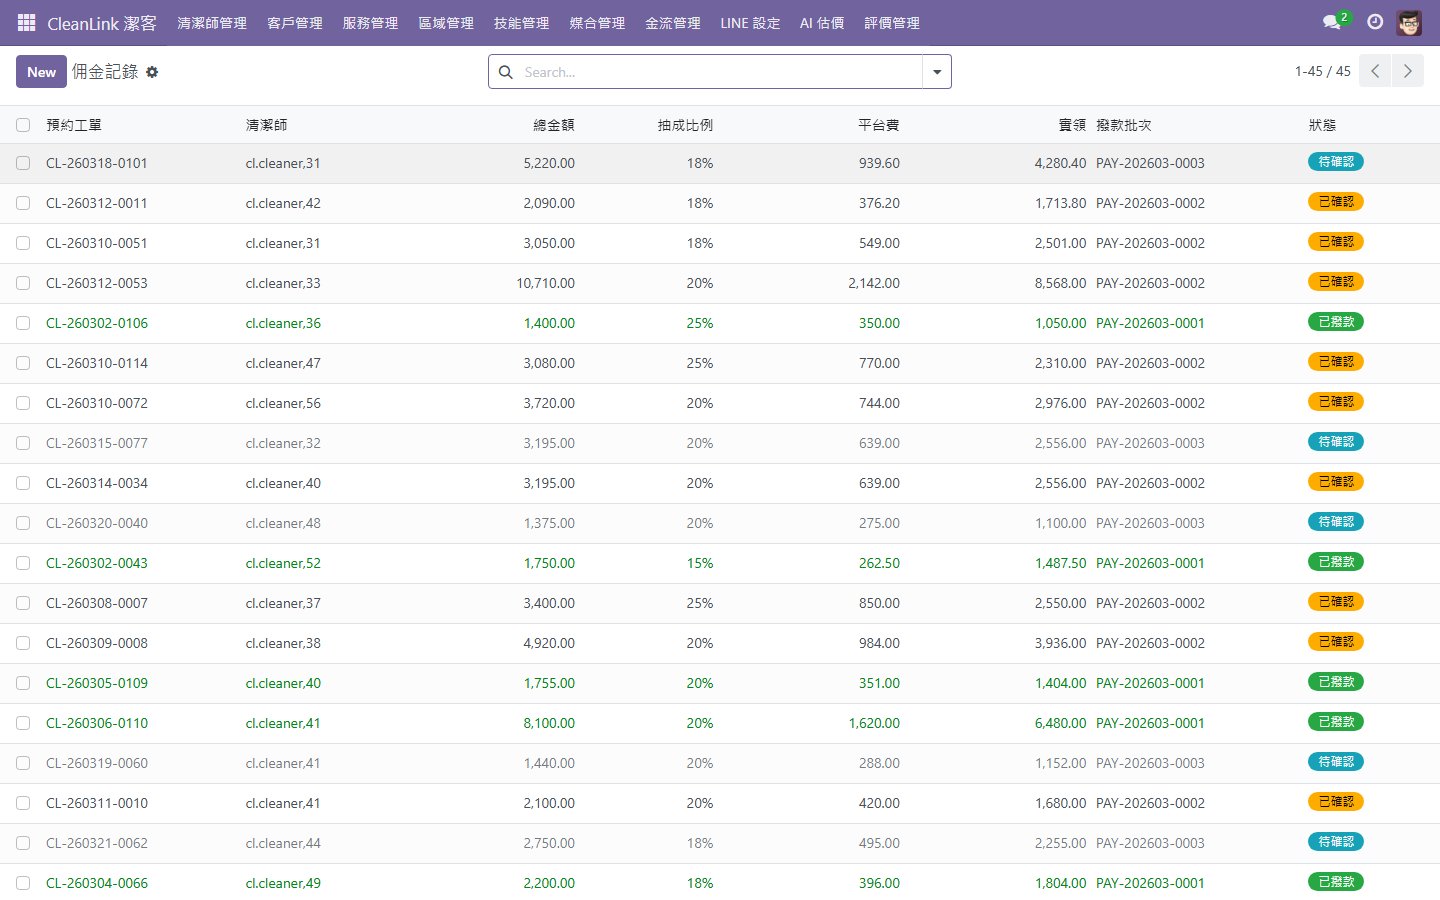Image resolution: width=1440 pixels, height=900 pixels.
Task: Check the row CL-260318-0101 checkbox
Action: click(23, 163)
